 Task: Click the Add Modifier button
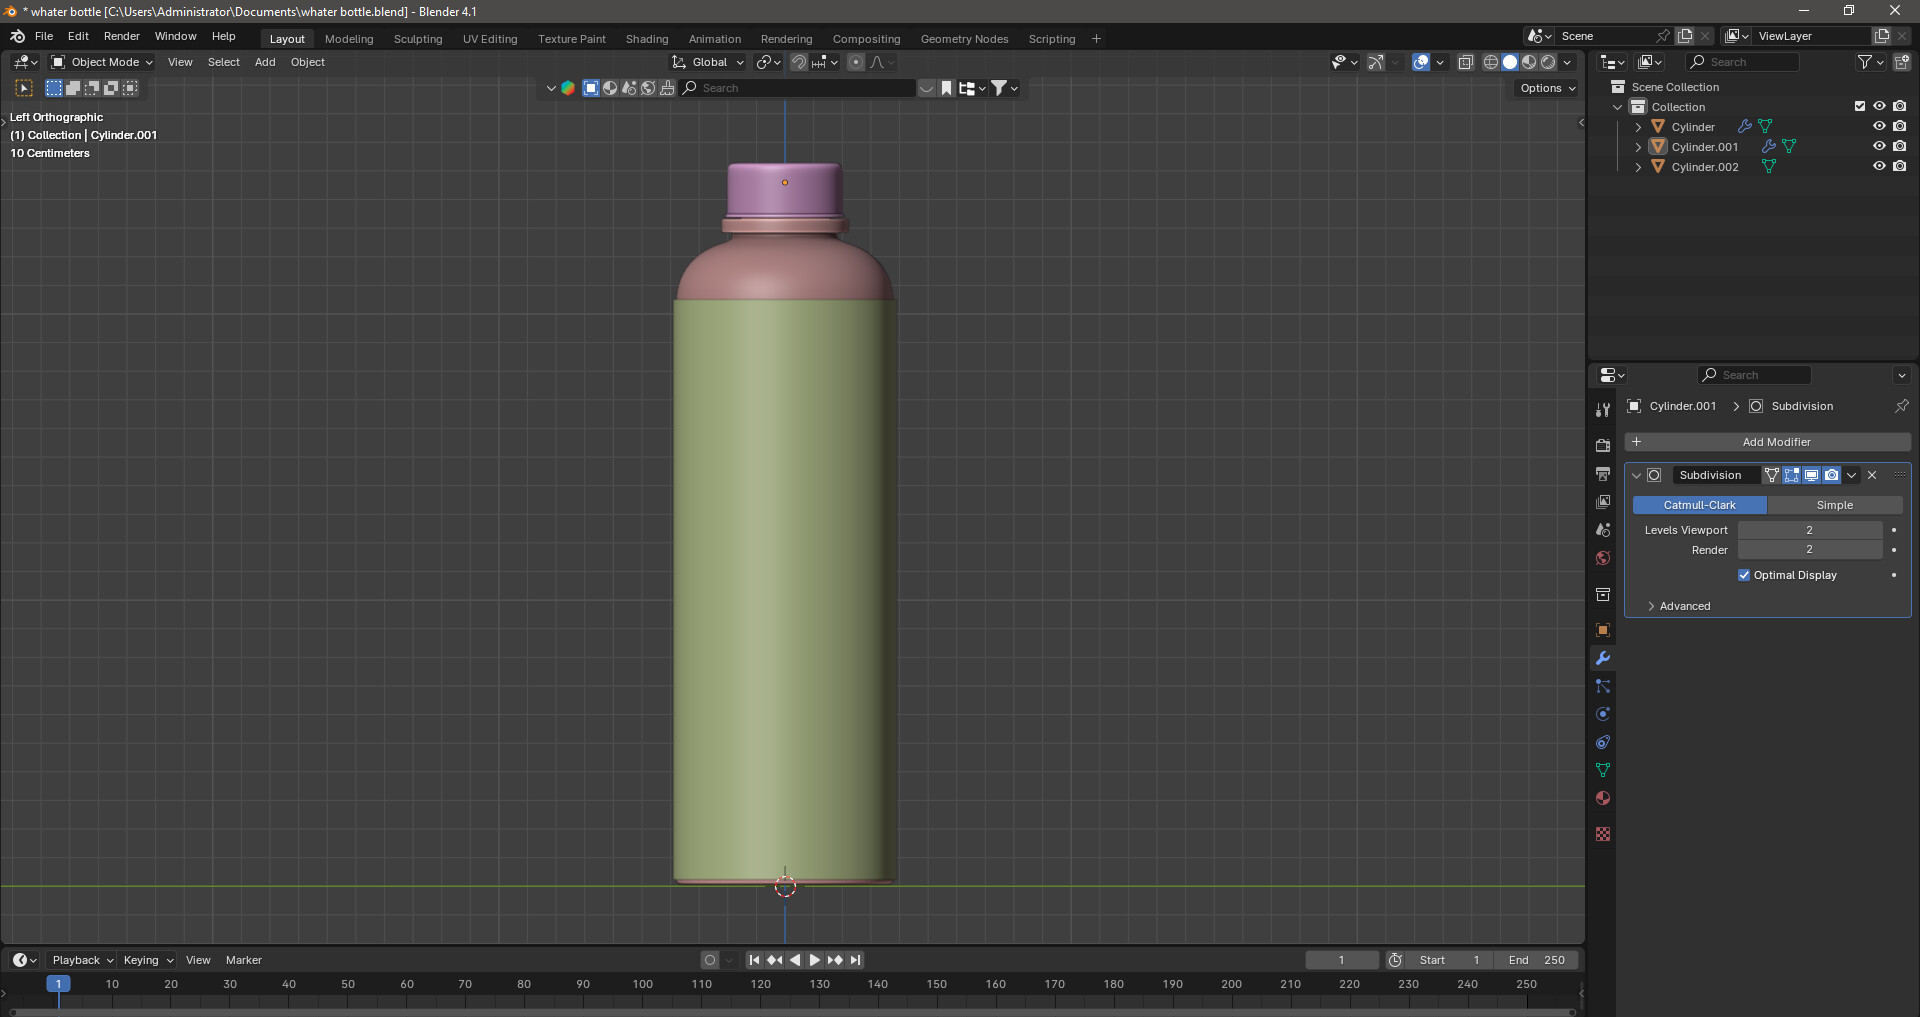(x=1775, y=441)
